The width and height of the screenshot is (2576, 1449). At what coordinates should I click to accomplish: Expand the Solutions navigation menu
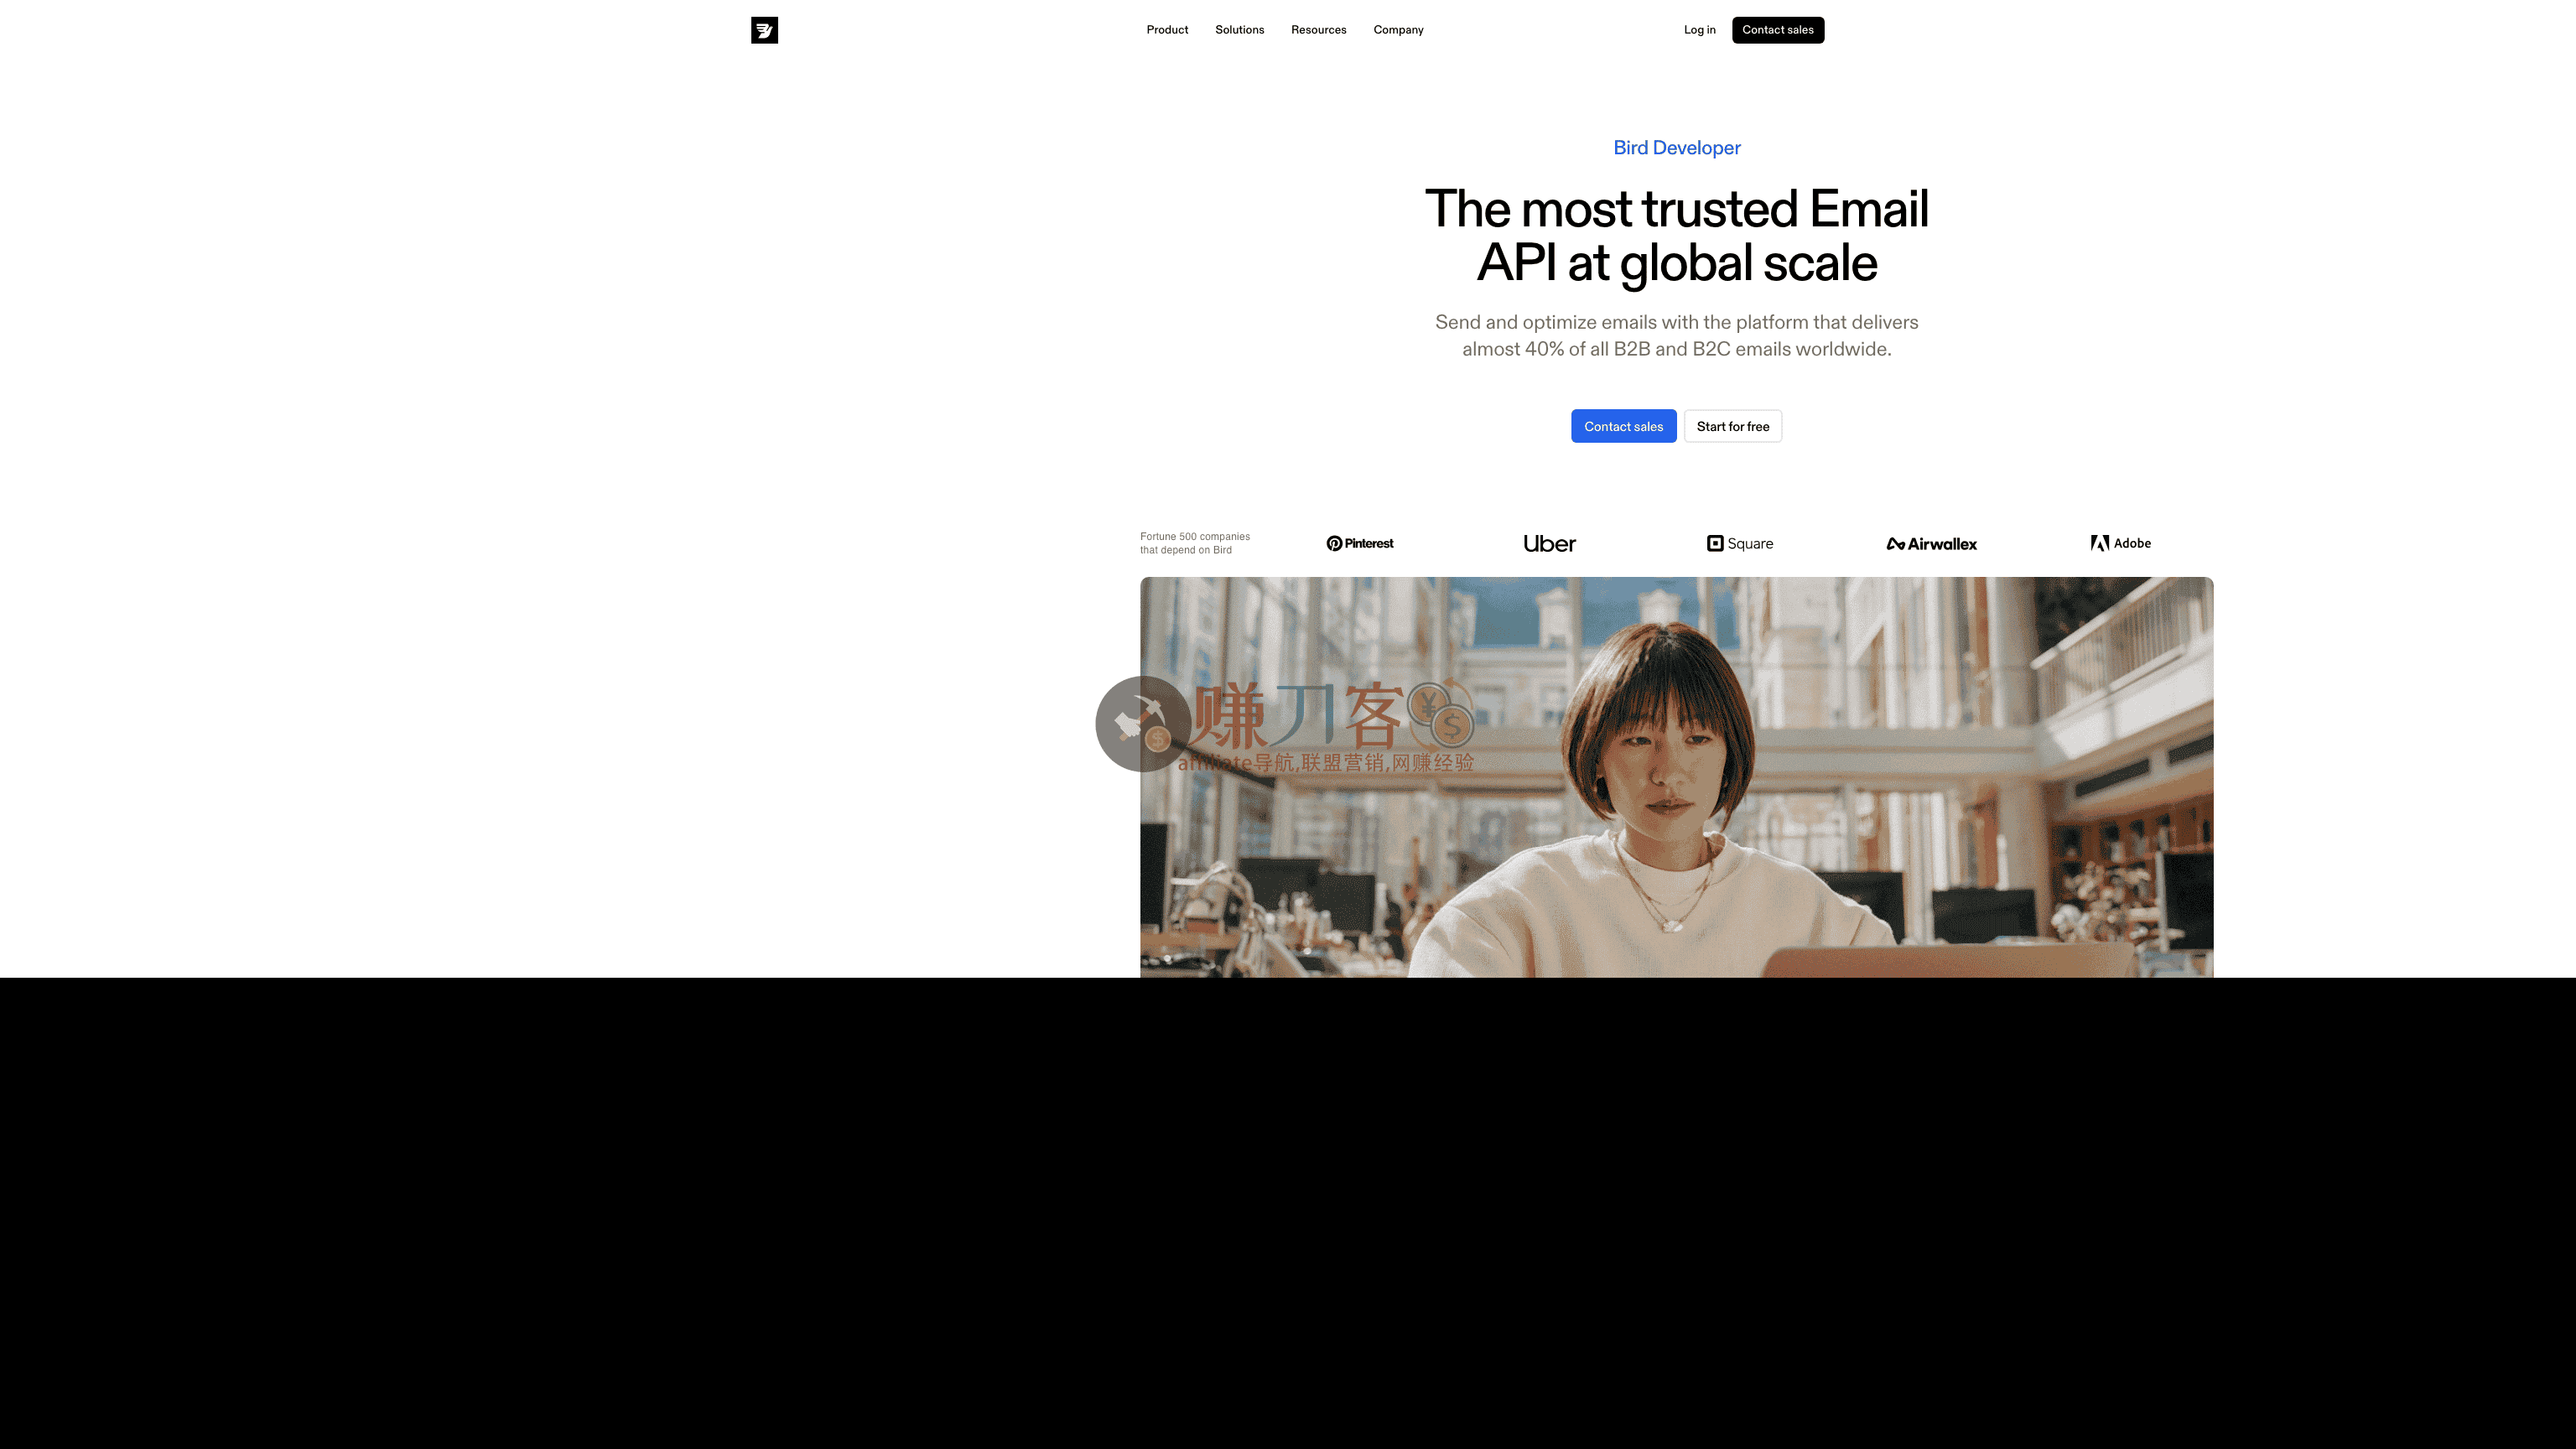coord(1239,30)
